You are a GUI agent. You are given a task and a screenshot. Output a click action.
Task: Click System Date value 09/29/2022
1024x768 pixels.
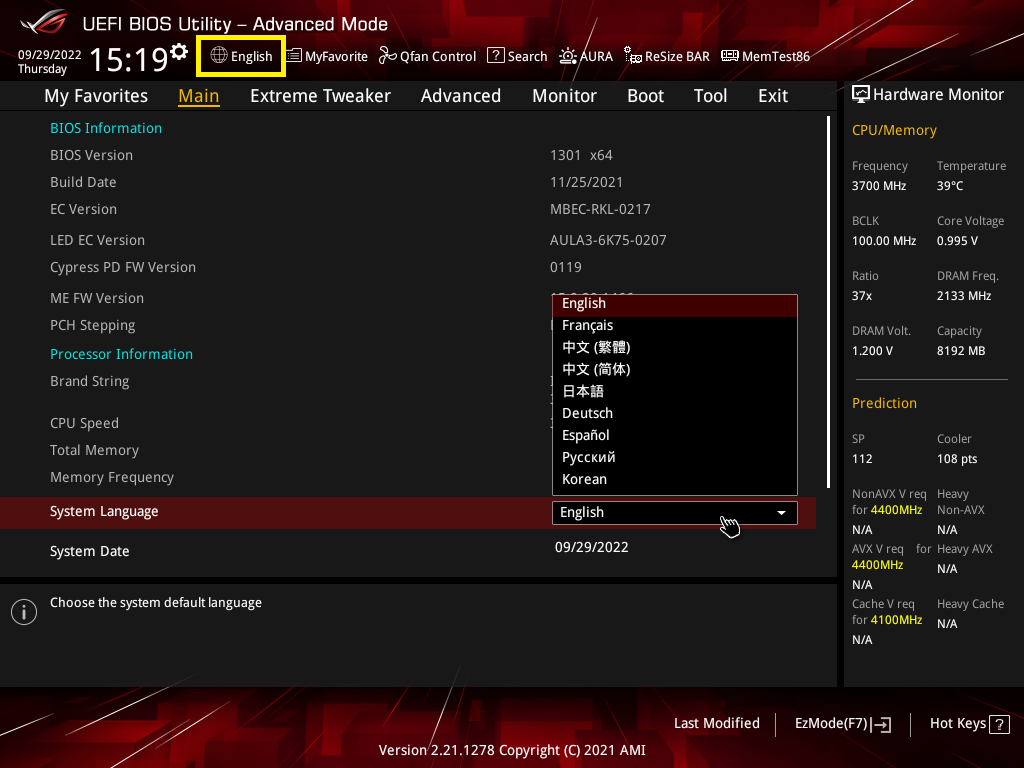(592, 547)
